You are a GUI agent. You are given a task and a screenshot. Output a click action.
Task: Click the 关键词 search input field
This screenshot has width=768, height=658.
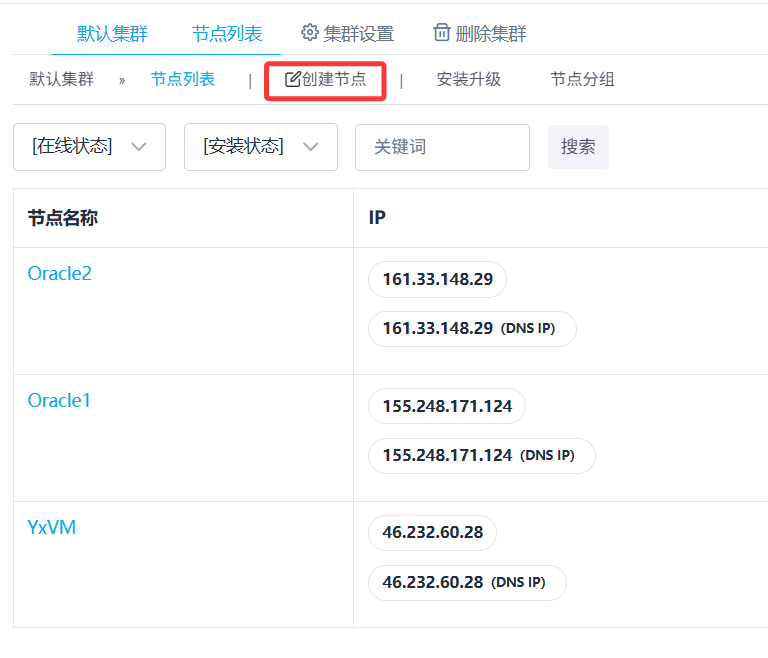point(441,147)
